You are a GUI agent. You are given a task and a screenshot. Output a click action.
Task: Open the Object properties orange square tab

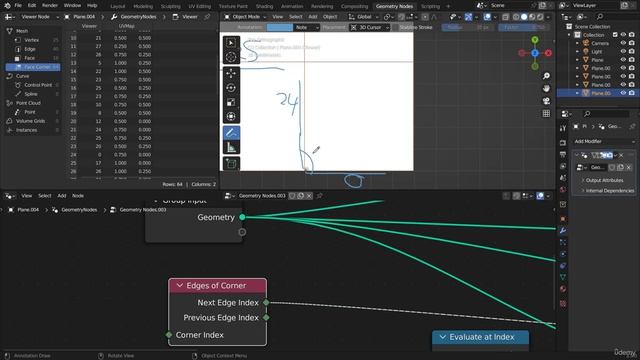tap(563, 219)
